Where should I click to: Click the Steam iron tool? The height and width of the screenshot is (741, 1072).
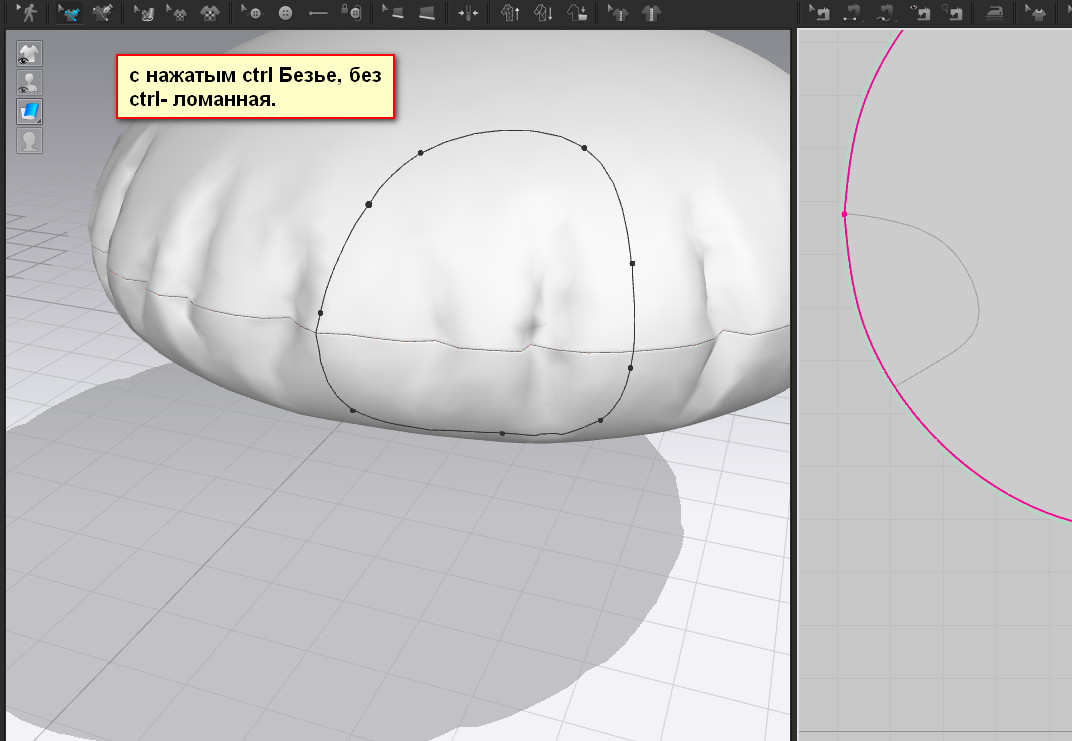pyautogui.click(x=993, y=13)
